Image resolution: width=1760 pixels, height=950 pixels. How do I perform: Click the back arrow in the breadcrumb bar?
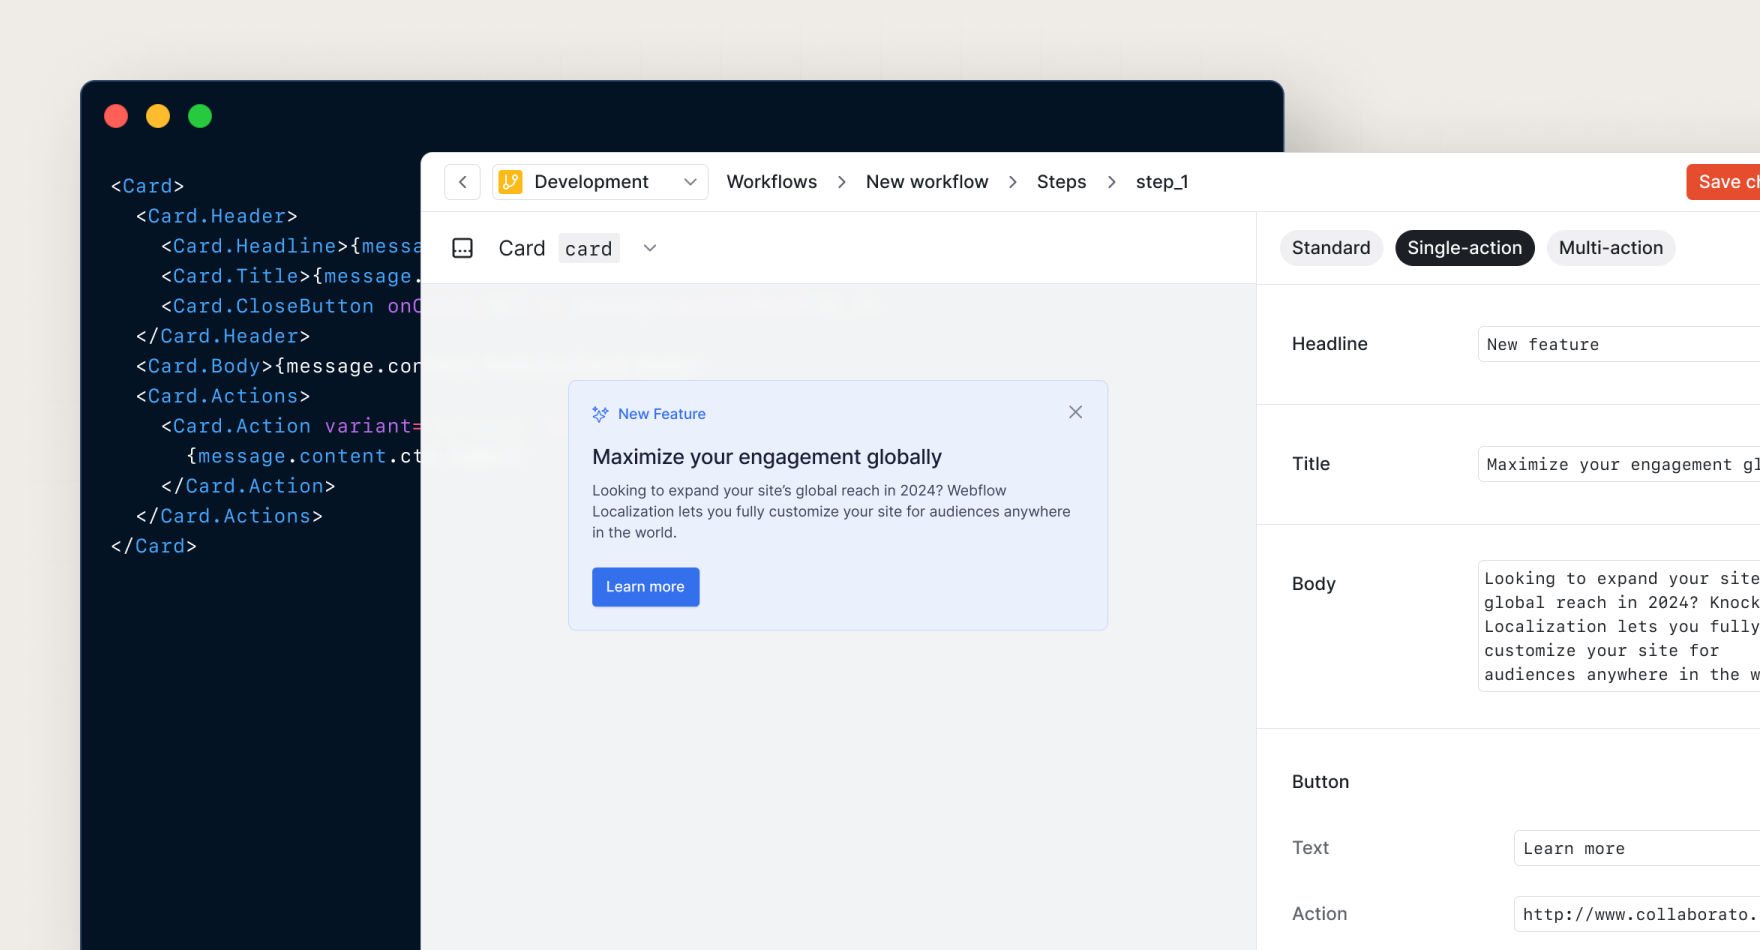click(x=462, y=181)
